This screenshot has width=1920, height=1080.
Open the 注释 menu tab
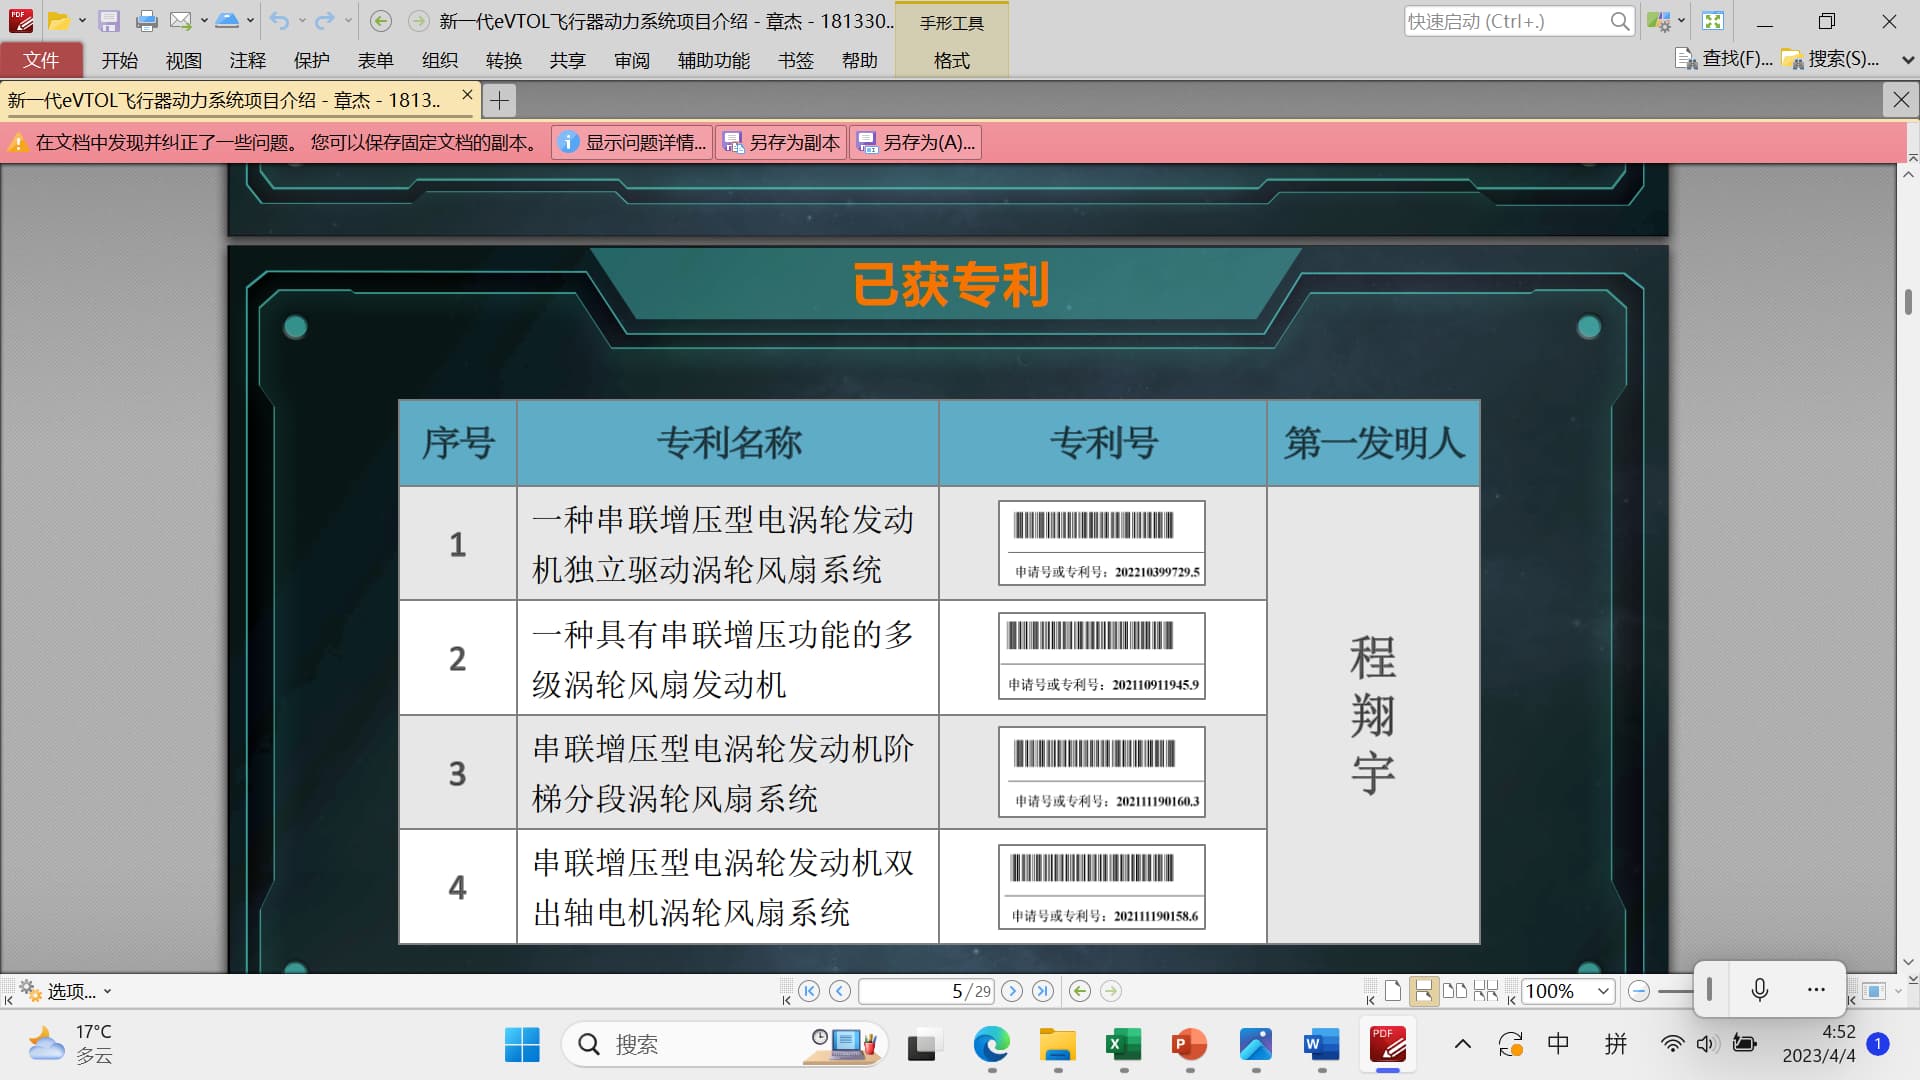pos(247,60)
